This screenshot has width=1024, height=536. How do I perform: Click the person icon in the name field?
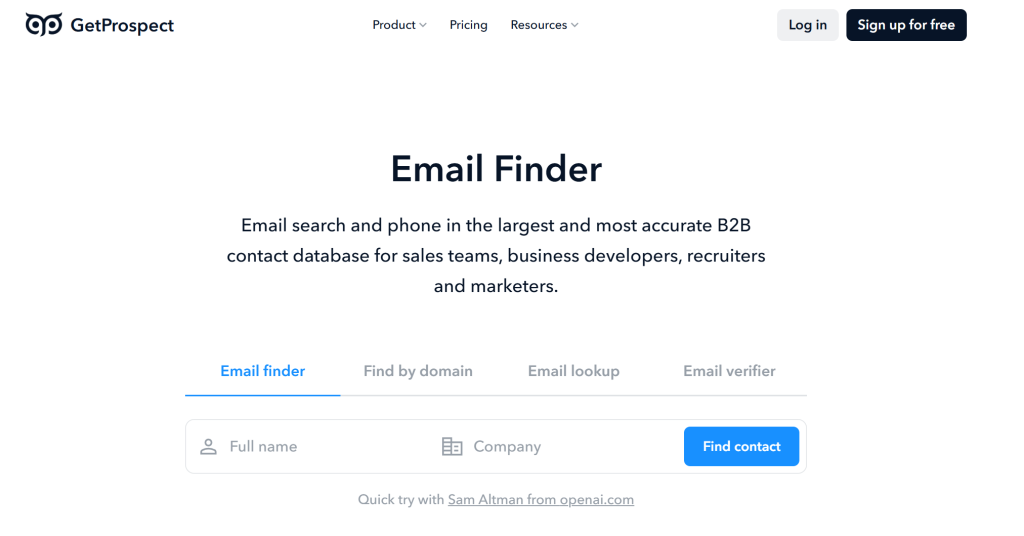(208, 447)
